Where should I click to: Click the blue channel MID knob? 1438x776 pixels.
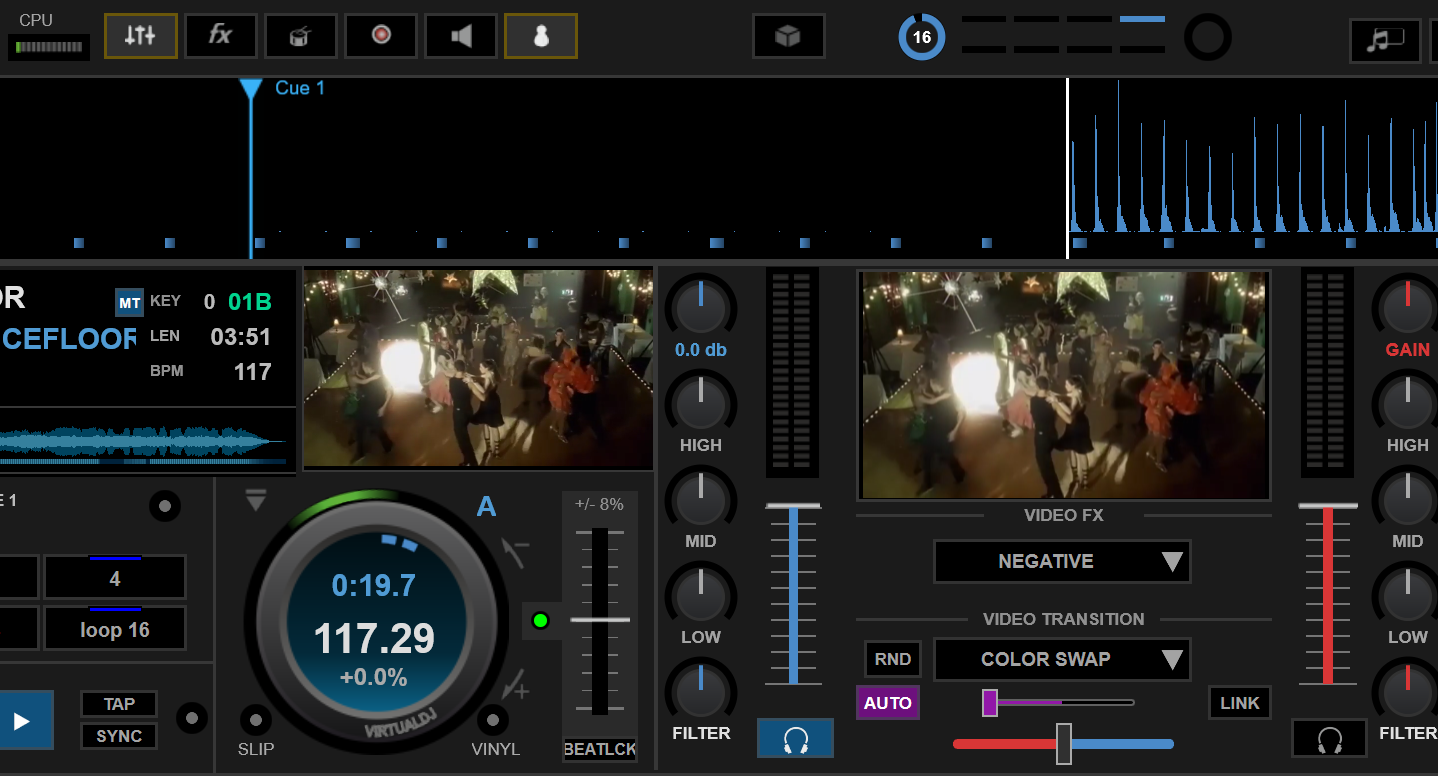pos(701,498)
